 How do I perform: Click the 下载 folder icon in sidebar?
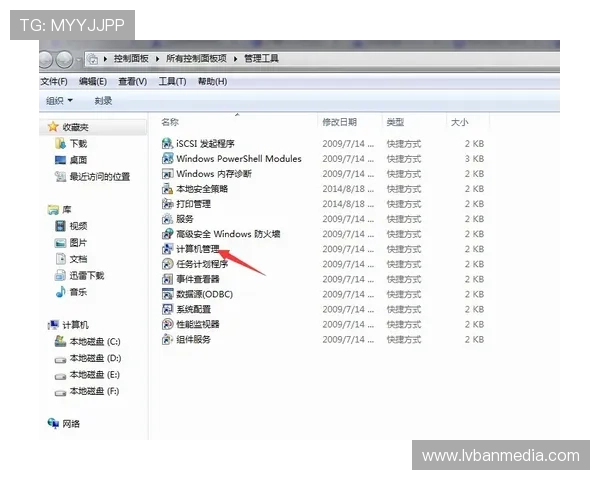click(60, 144)
